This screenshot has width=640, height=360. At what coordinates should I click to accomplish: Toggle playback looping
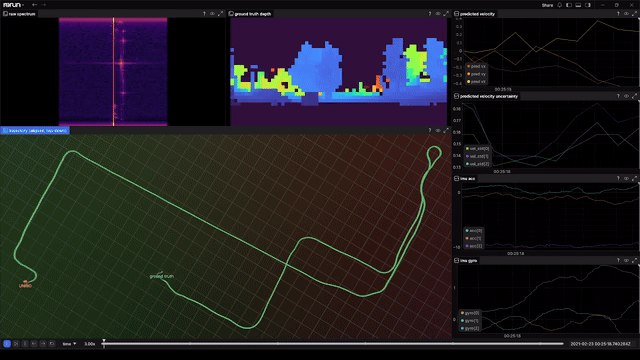(x=52, y=344)
